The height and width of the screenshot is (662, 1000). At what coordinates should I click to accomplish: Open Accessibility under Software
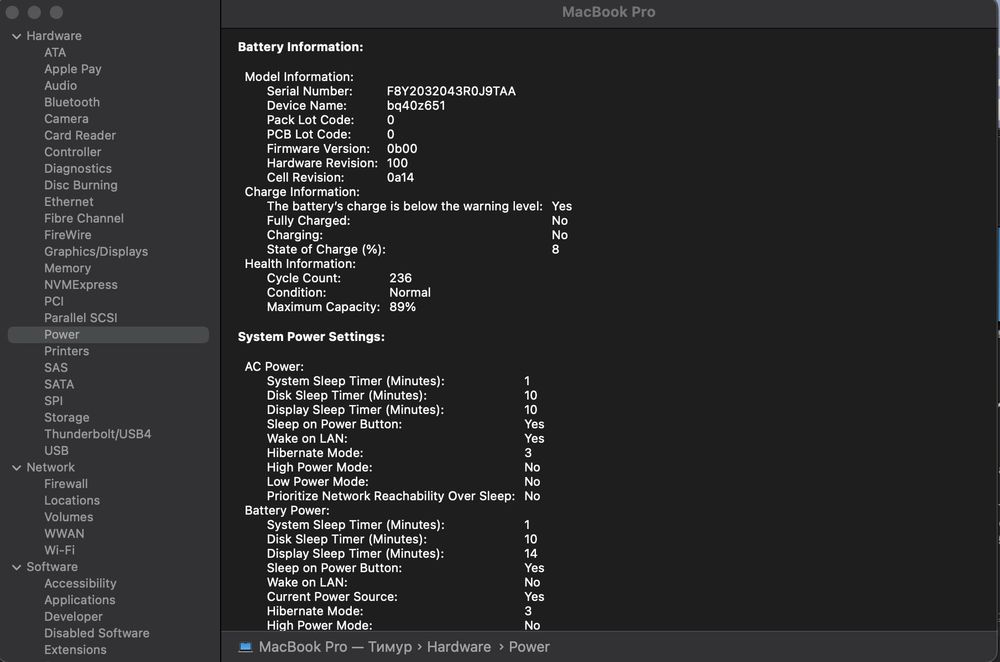coord(80,583)
